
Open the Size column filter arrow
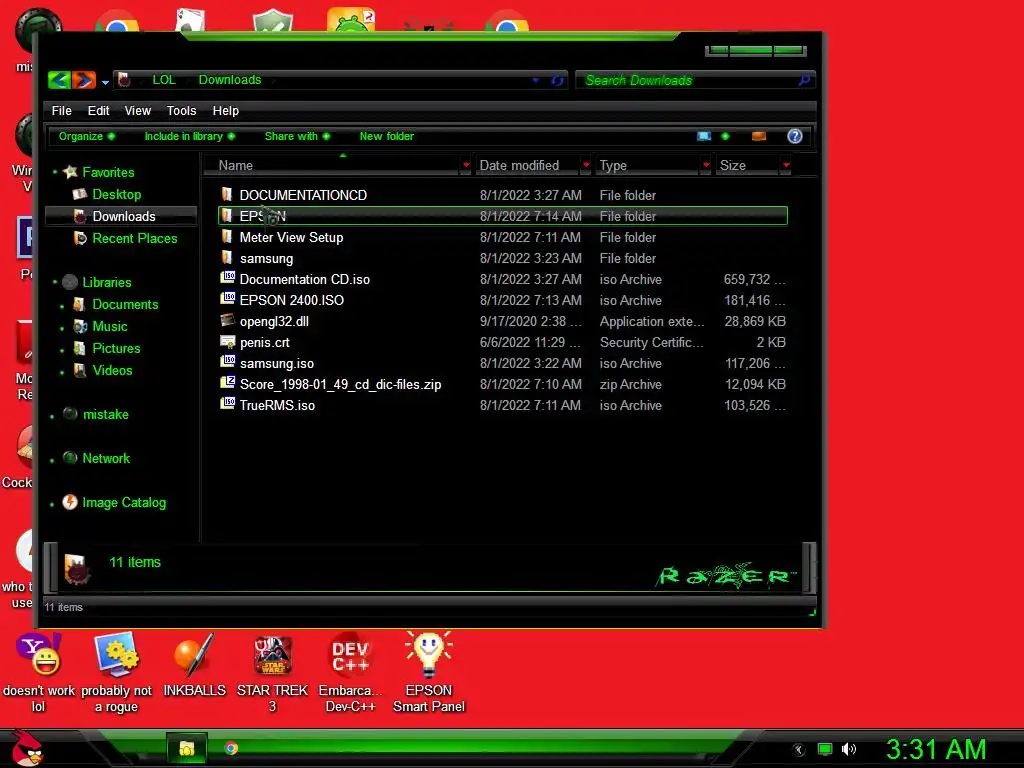(786, 165)
